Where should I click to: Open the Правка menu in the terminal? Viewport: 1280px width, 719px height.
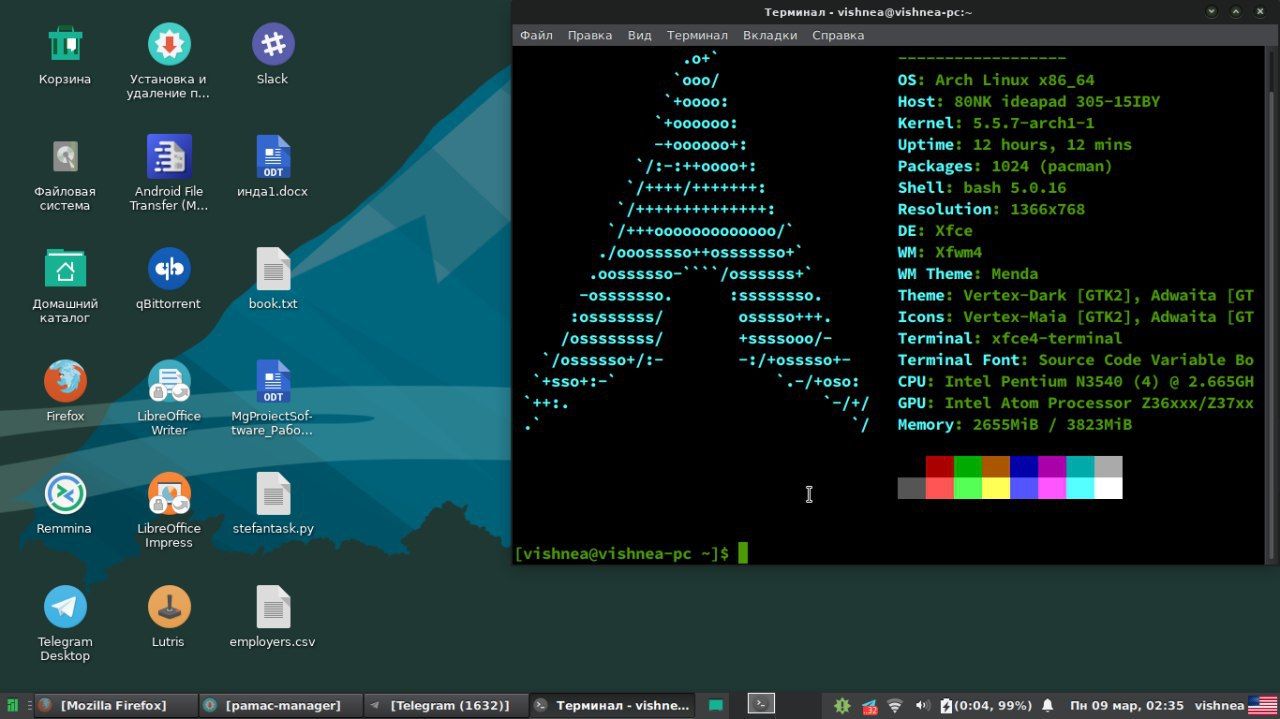click(590, 35)
